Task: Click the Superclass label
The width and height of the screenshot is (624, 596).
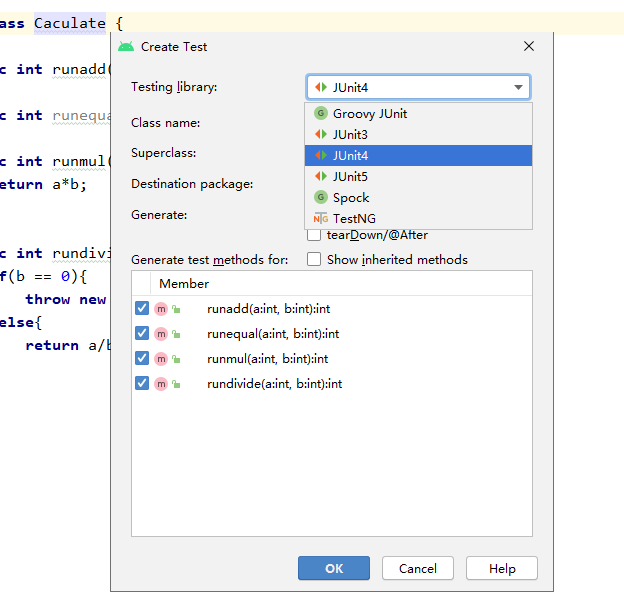Action: point(164,153)
